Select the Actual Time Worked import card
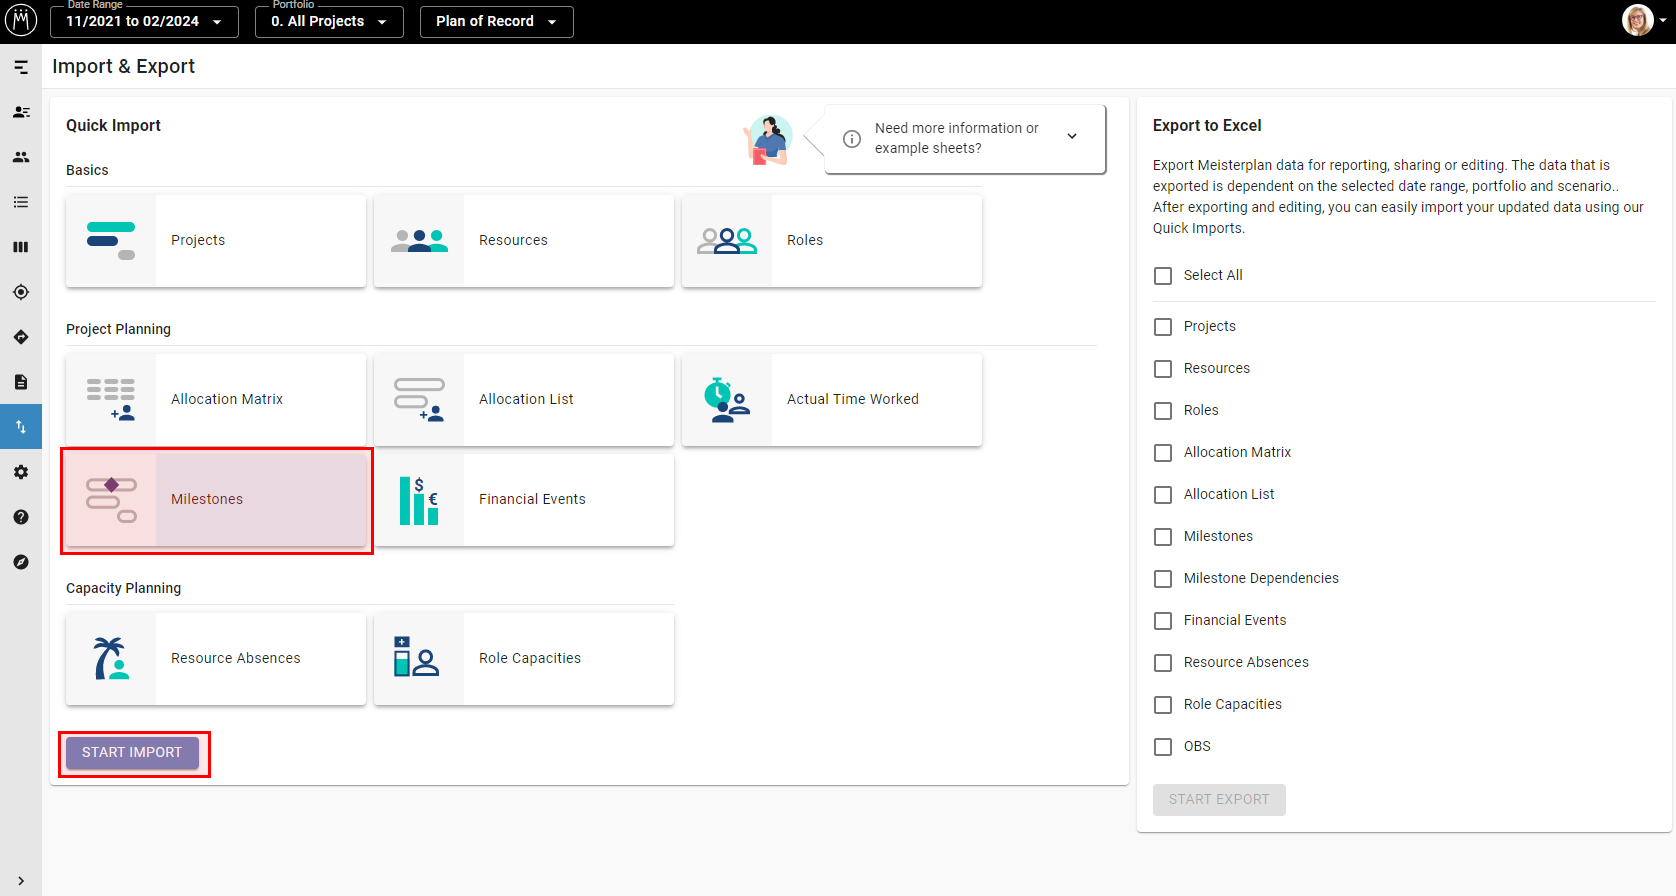The image size is (1676, 896). 832,400
